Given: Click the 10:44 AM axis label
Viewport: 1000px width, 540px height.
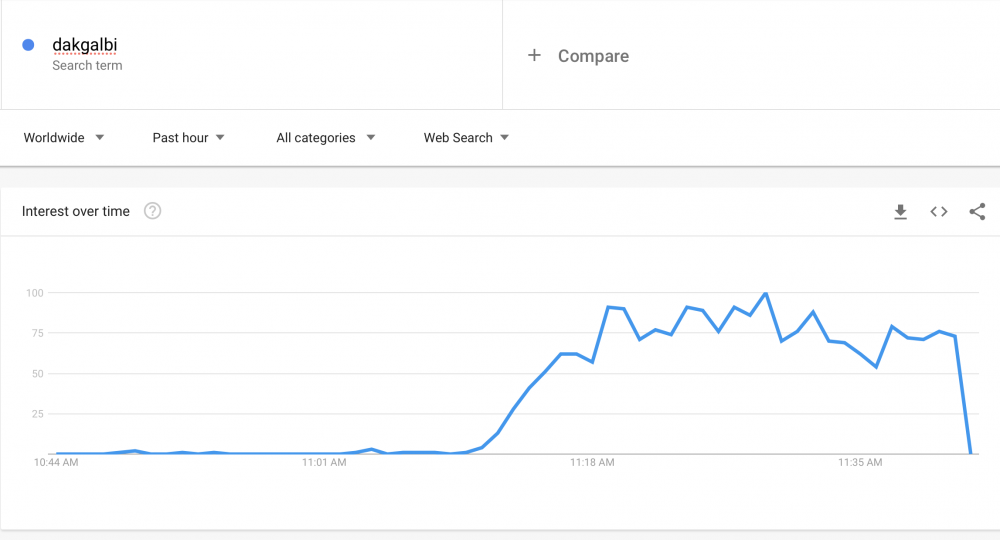Looking at the screenshot, I should pos(56,462).
